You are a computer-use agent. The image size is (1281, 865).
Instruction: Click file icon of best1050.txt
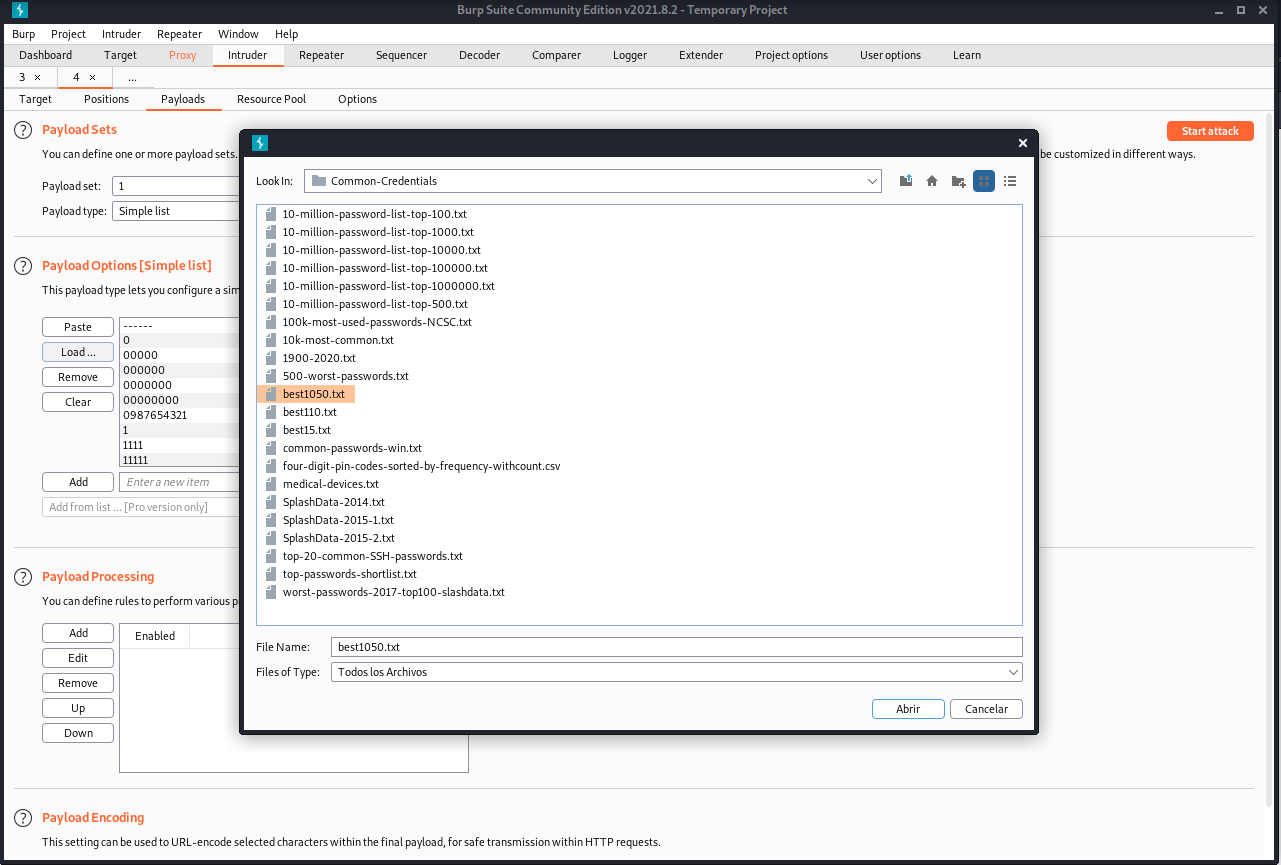(x=270, y=394)
